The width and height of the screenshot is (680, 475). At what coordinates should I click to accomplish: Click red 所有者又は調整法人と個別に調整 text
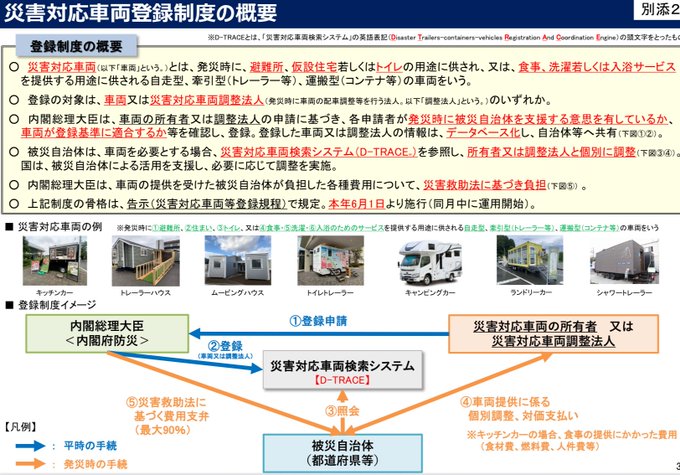pos(551,152)
